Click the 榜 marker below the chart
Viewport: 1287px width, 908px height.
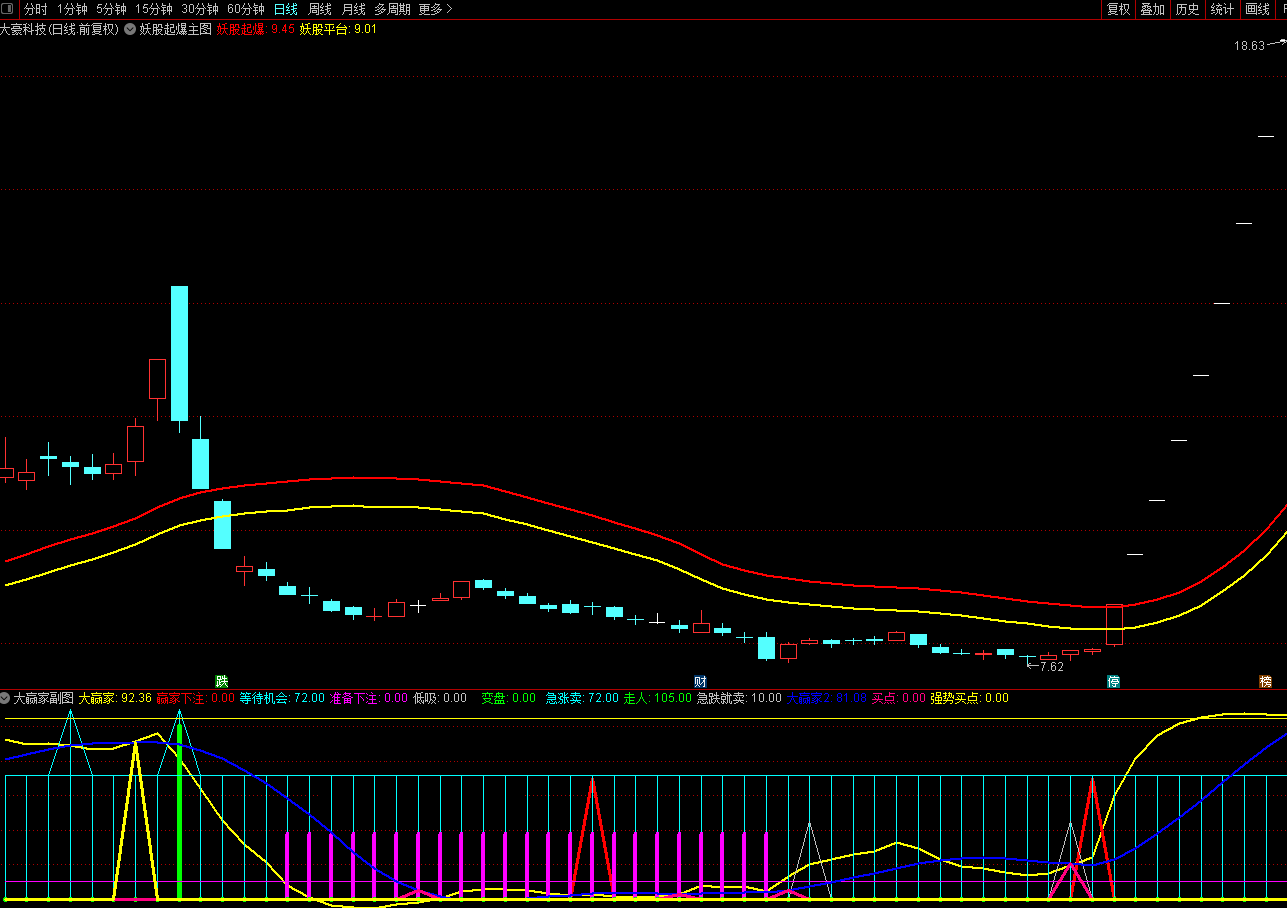pyautogui.click(x=1265, y=681)
